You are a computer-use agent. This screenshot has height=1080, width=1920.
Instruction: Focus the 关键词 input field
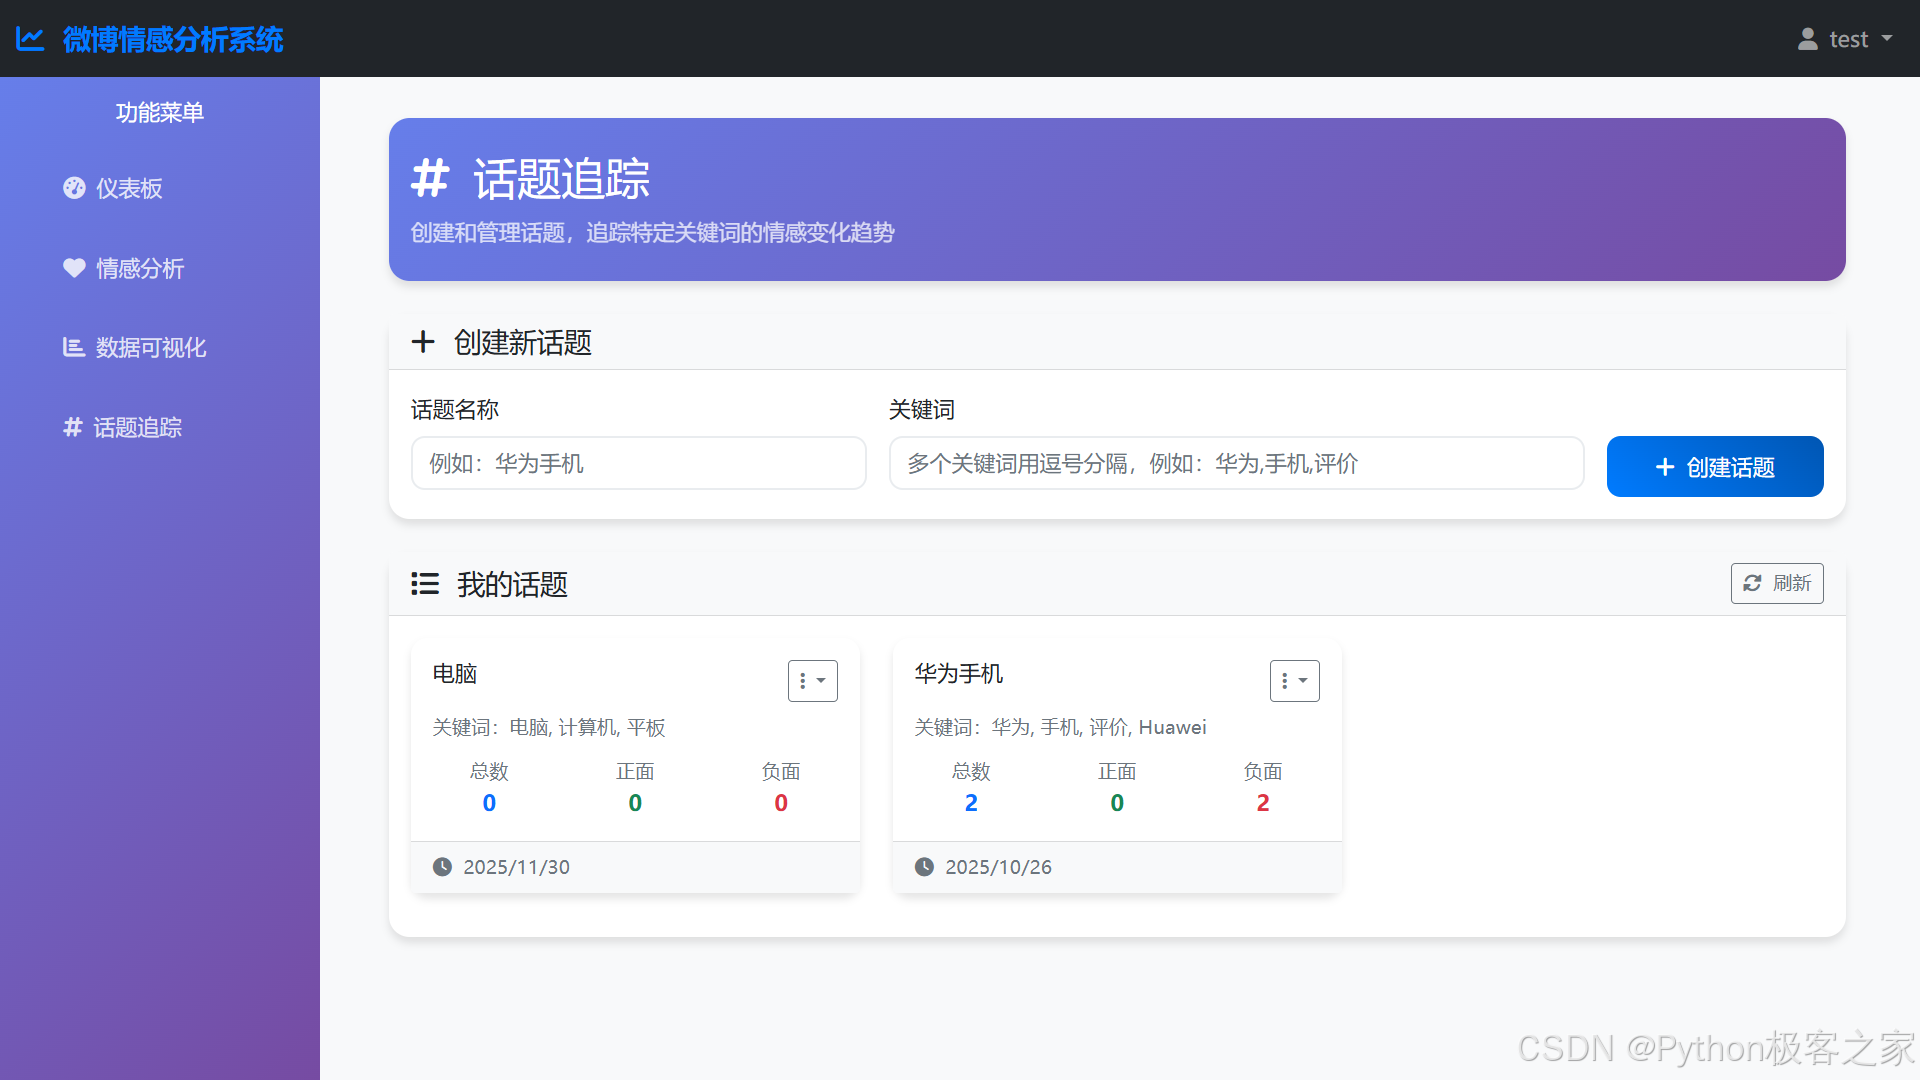coord(1236,463)
